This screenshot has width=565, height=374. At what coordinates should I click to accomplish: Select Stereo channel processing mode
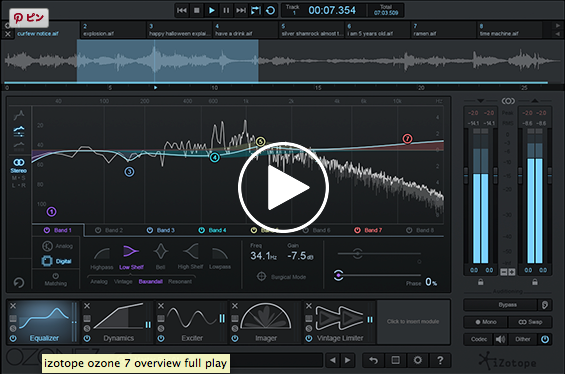click(x=19, y=166)
